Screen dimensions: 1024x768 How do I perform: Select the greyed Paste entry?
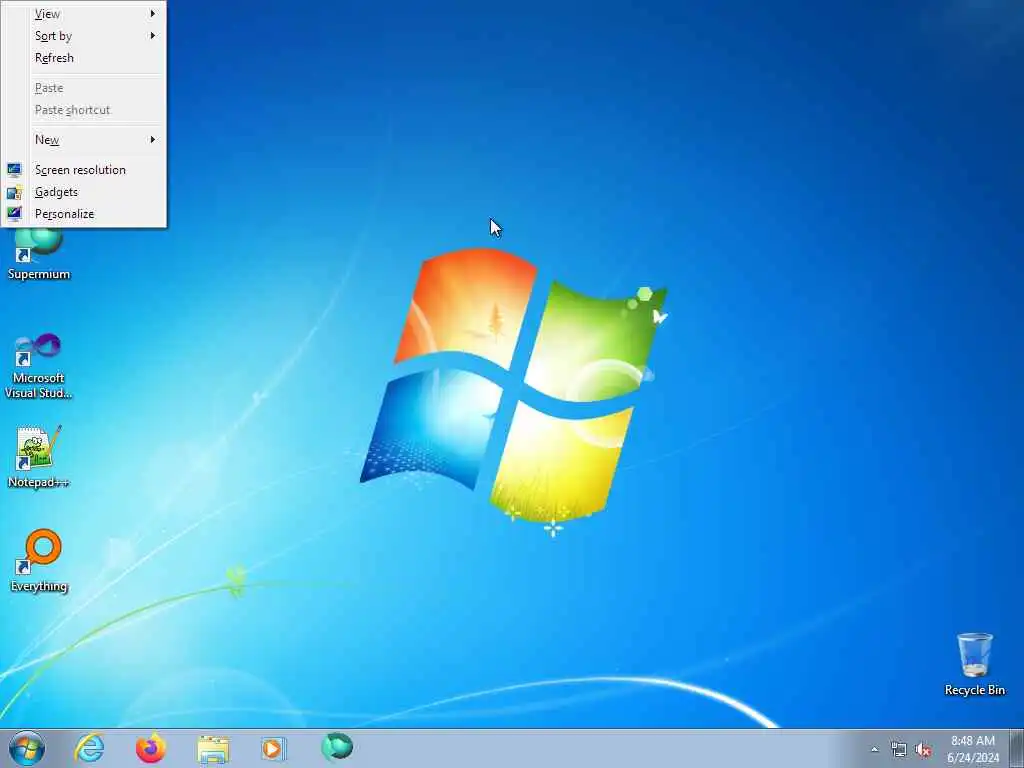click(84, 88)
